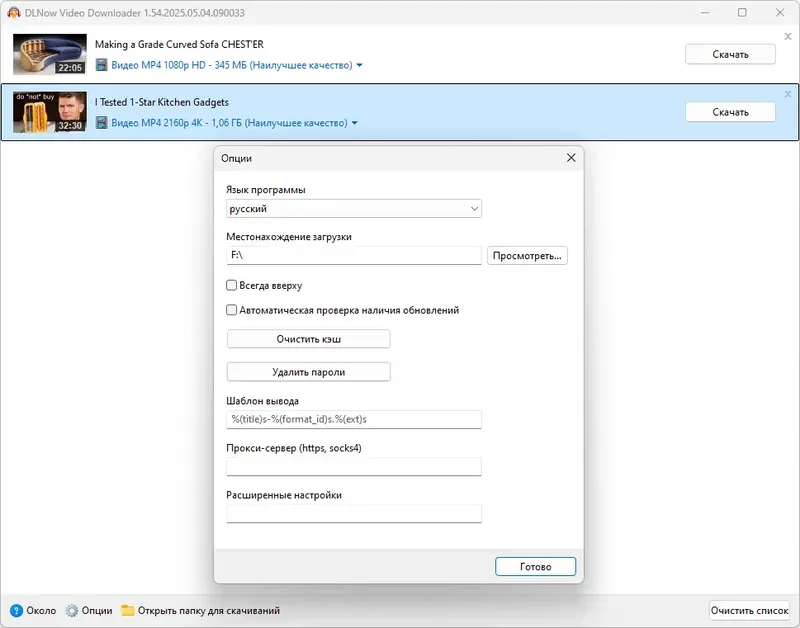Click the Удалить пароли button
Viewport: 800px width, 628px height.
point(309,372)
